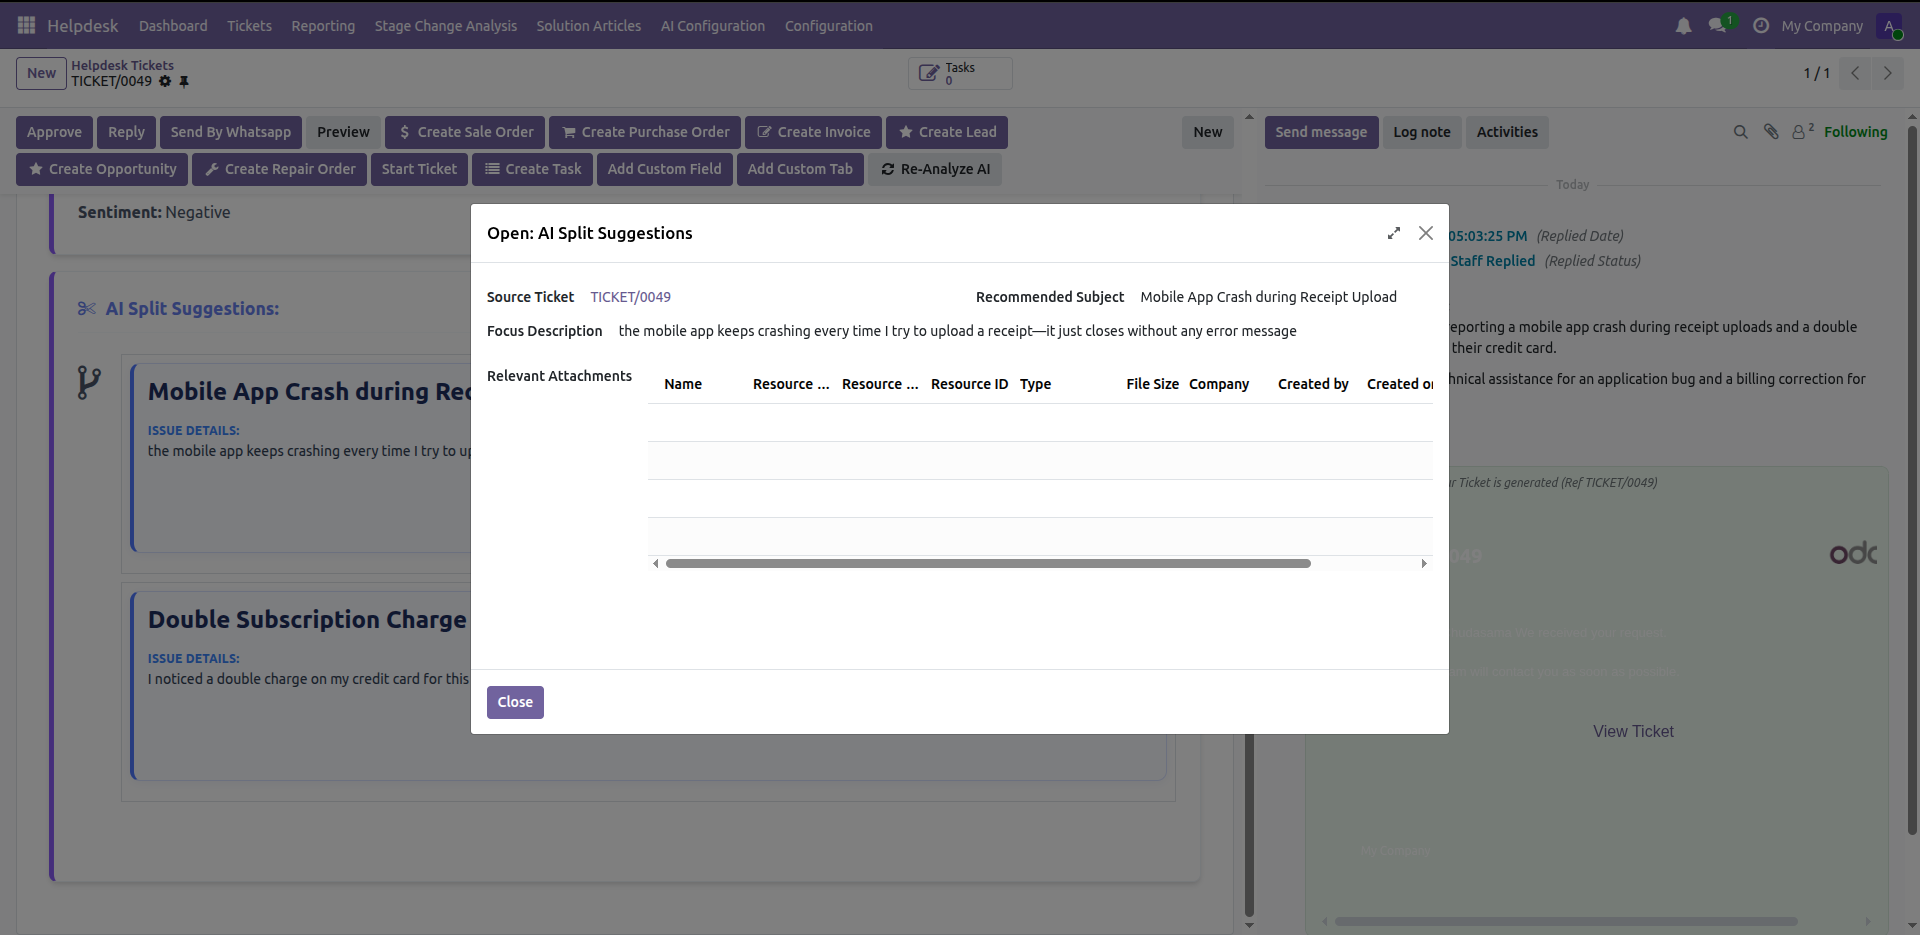The height and width of the screenshot is (935, 1920).
Task: Sort attachments by Type column
Action: coord(1035,384)
